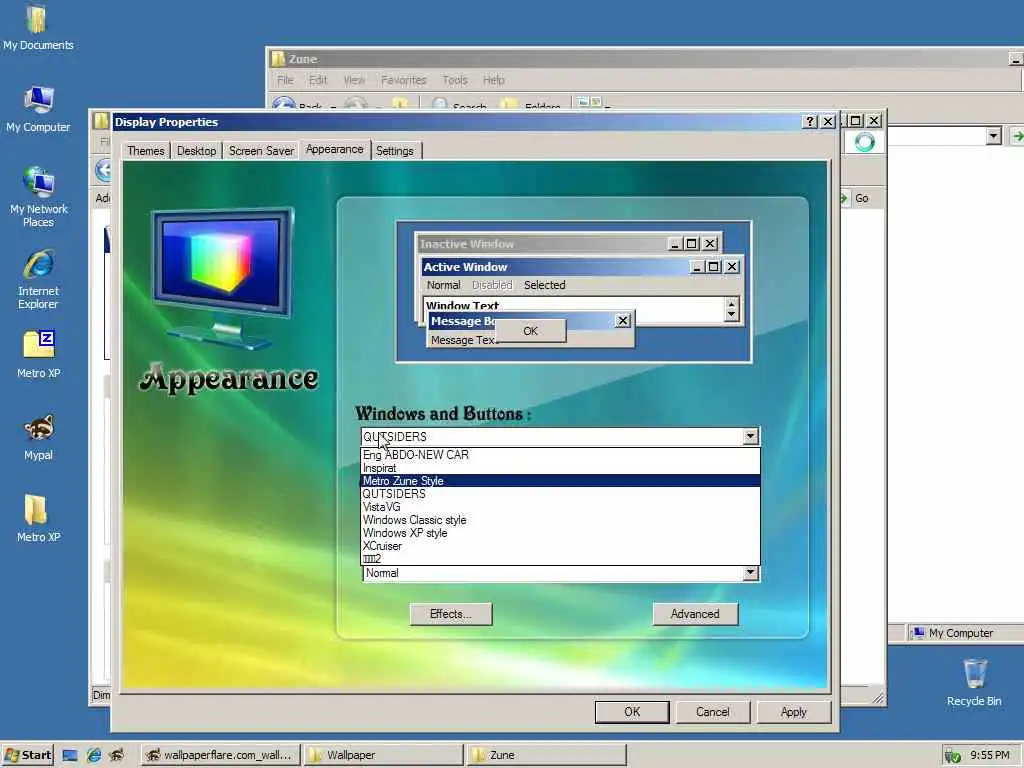Open My Computer desktop icon
This screenshot has width=1024, height=768.
tap(38, 109)
